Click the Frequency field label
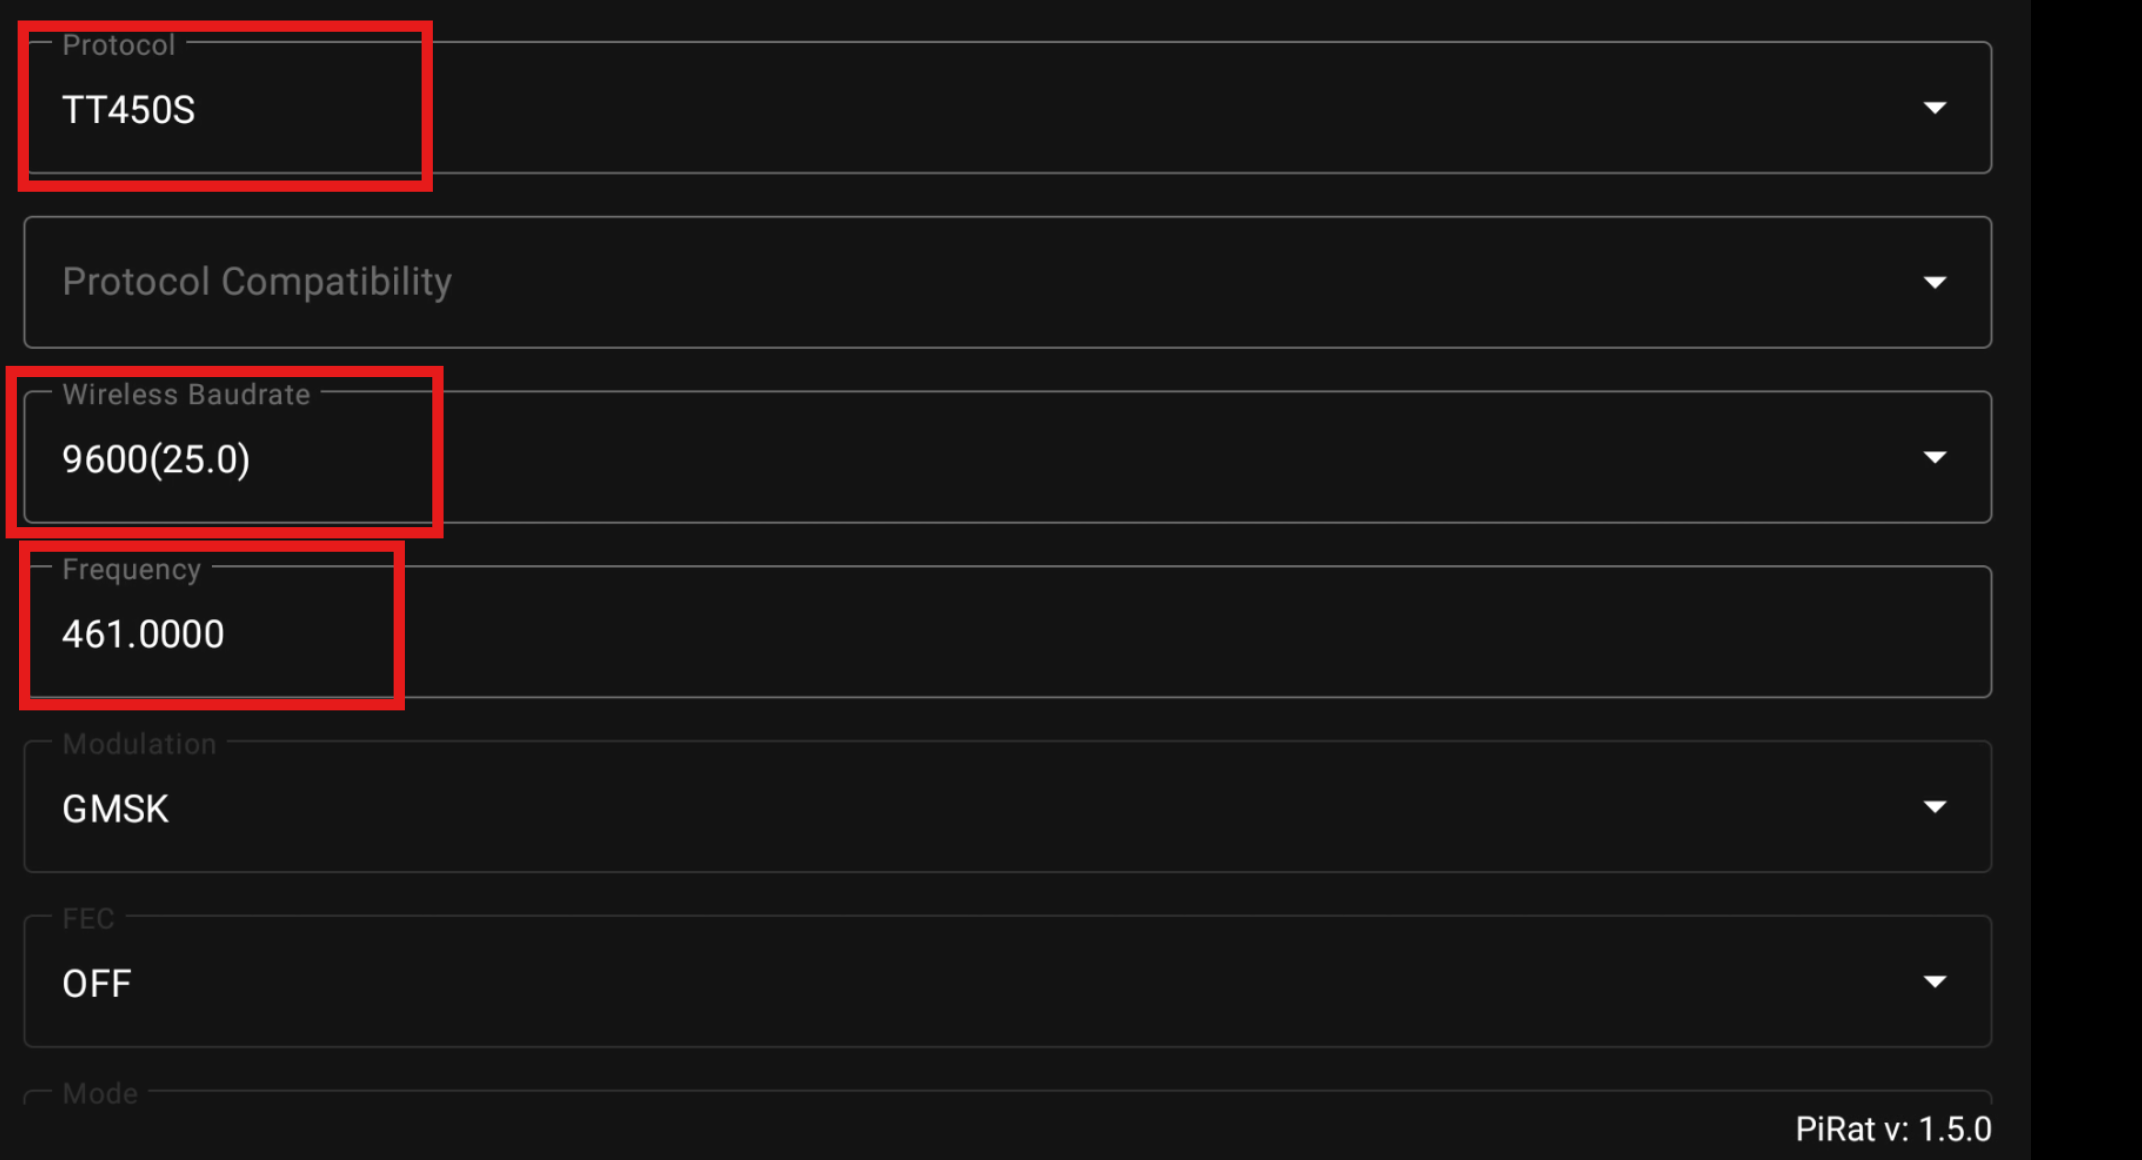This screenshot has height=1160, width=2142. [x=131, y=570]
